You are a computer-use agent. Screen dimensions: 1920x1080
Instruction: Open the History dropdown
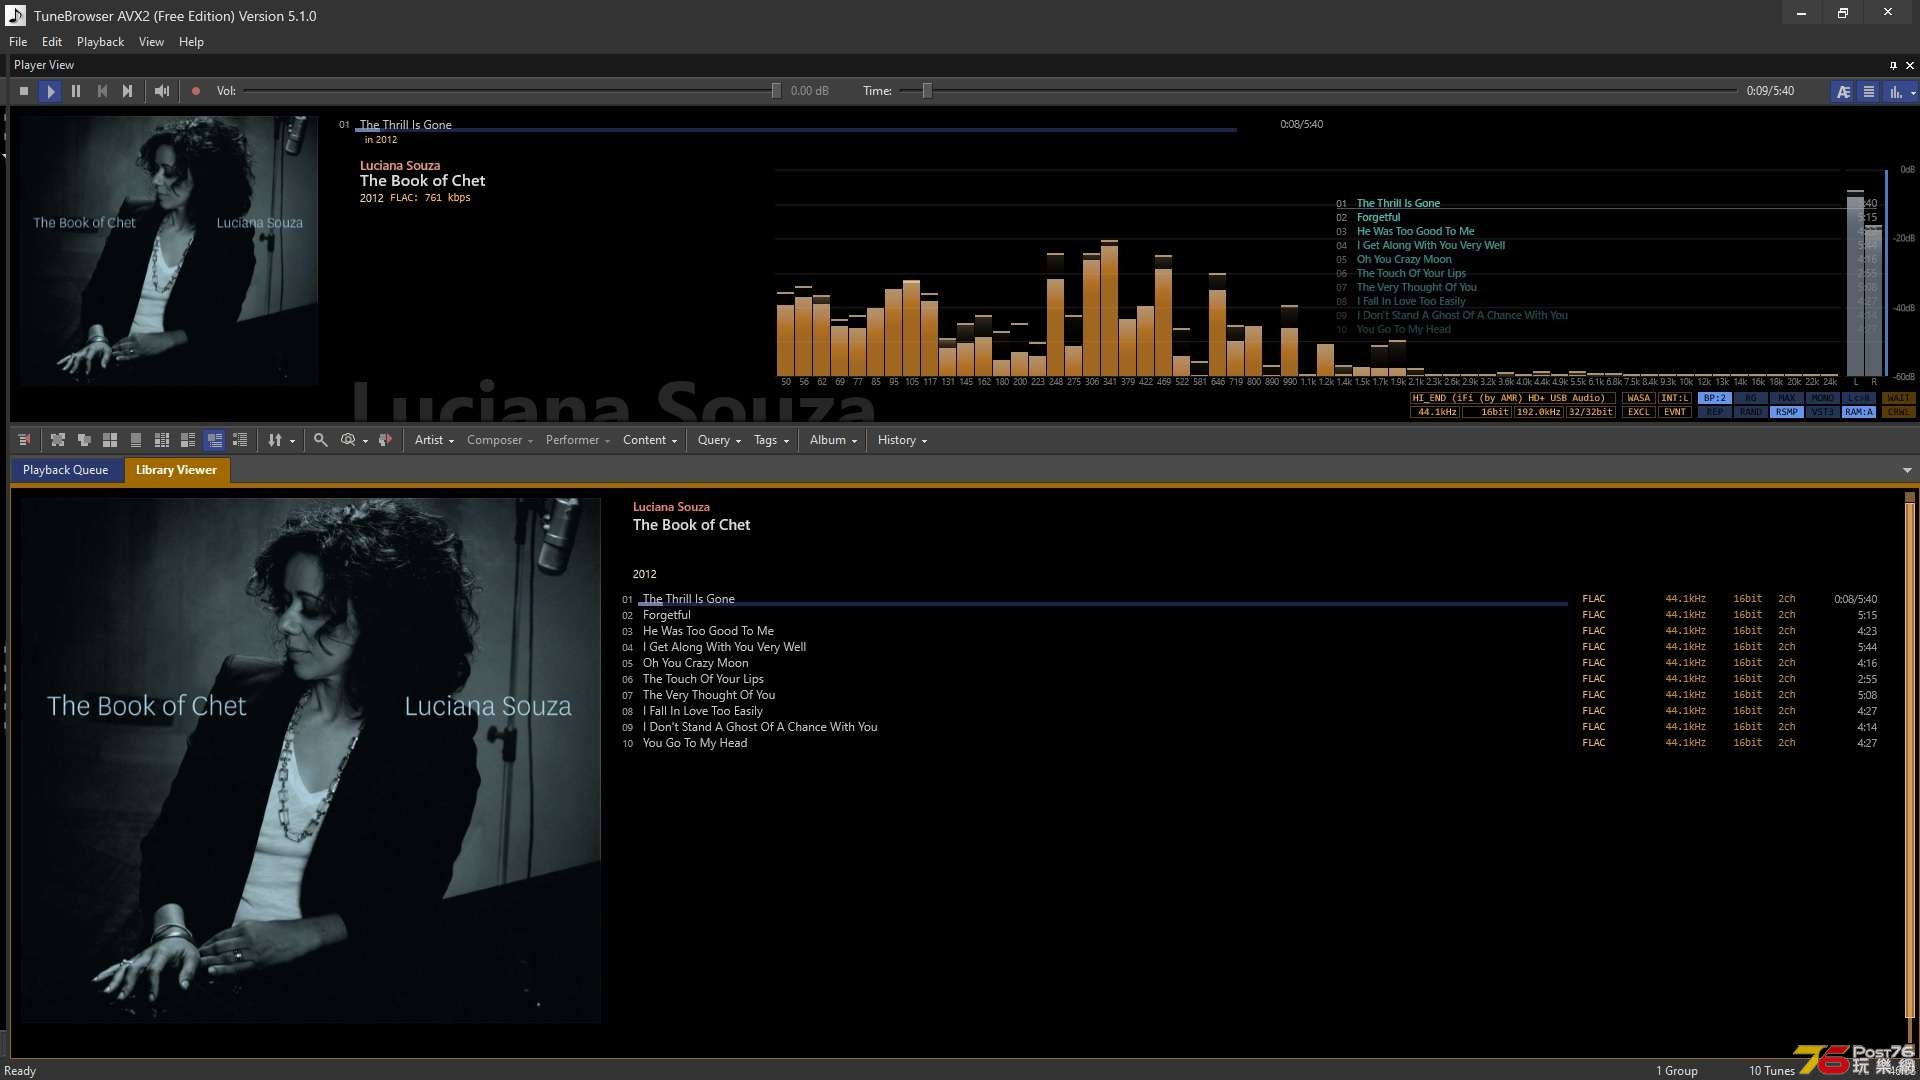point(902,440)
